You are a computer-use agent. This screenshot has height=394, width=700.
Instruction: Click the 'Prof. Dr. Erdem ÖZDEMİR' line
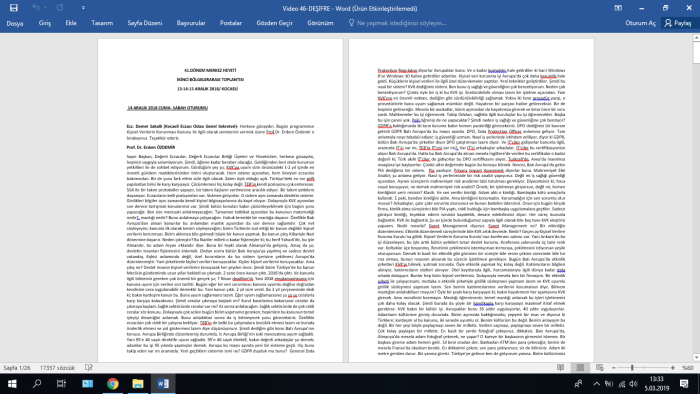(x=150, y=147)
